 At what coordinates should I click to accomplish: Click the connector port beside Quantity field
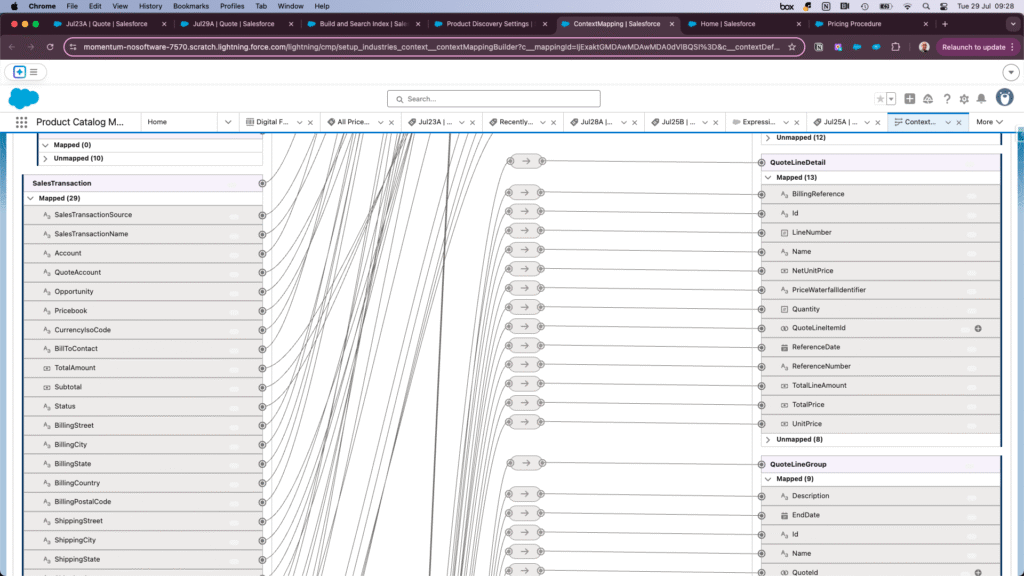point(761,309)
